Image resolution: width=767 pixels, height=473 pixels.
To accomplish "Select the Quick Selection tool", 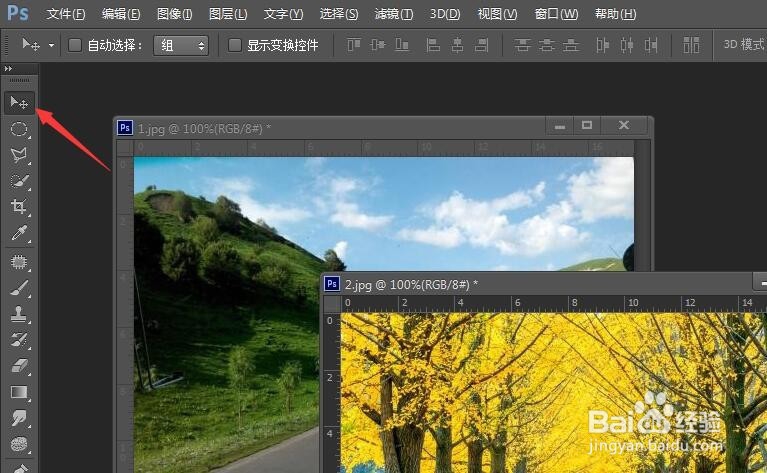I will pyautogui.click(x=19, y=181).
